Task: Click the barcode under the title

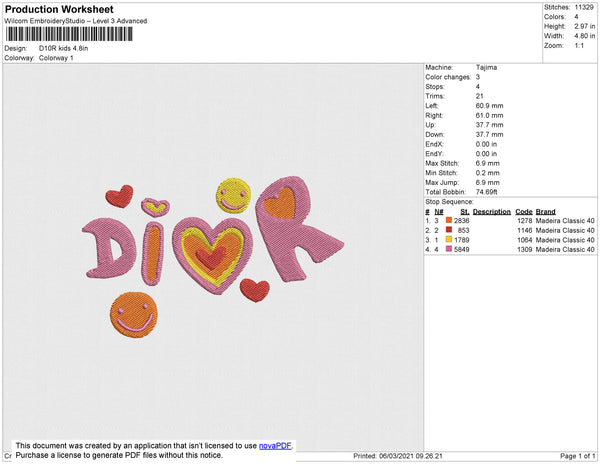Action: (68, 34)
